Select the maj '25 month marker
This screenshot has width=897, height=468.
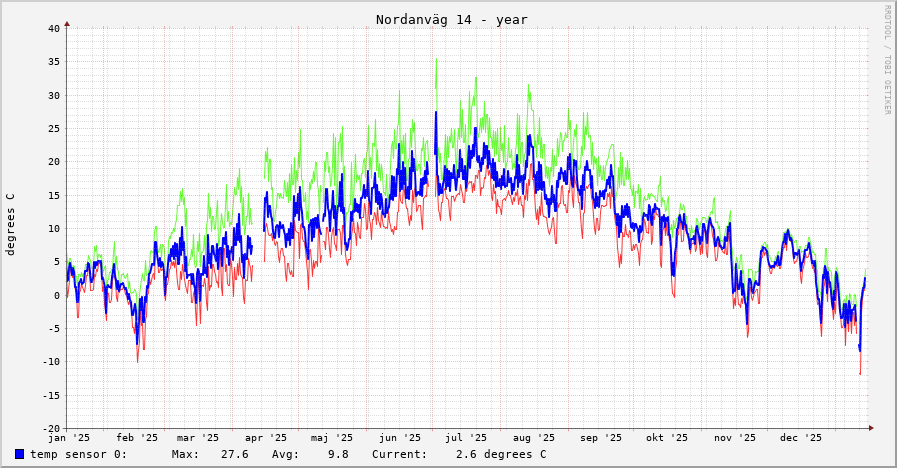tap(332, 437)
